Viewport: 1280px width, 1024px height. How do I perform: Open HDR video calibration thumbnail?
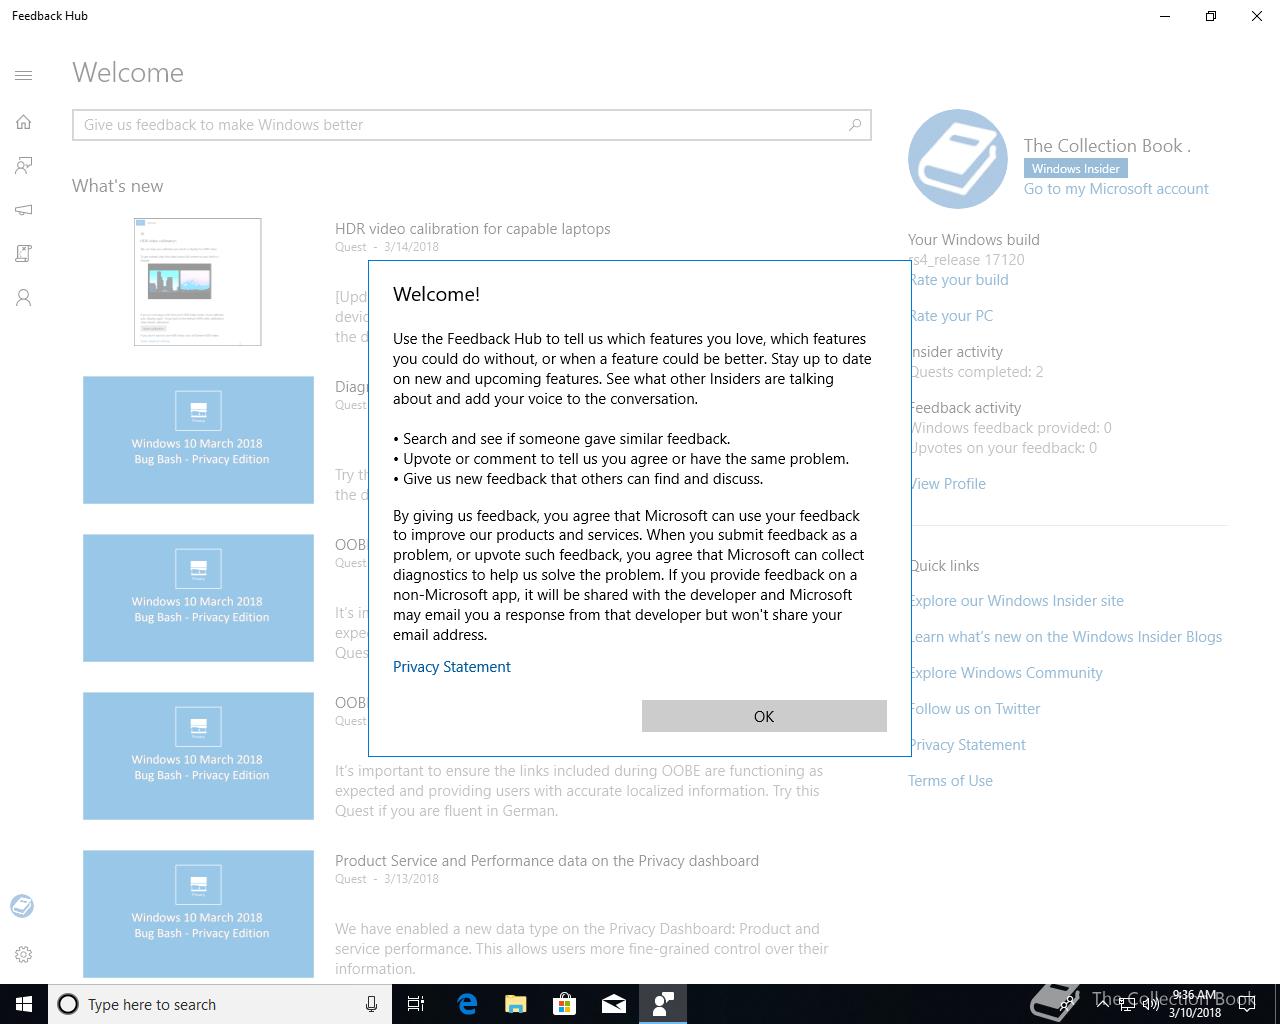click(x=198, y=282)
